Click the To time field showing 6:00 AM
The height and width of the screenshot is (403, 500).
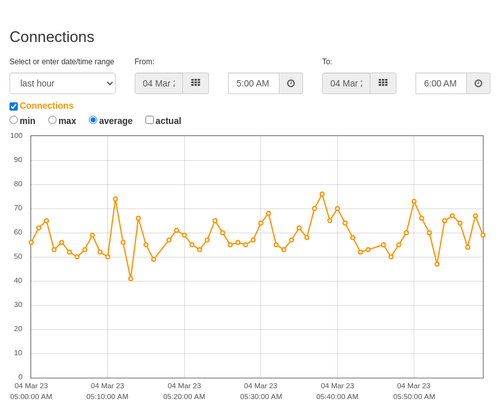click(x=441, y=83)
